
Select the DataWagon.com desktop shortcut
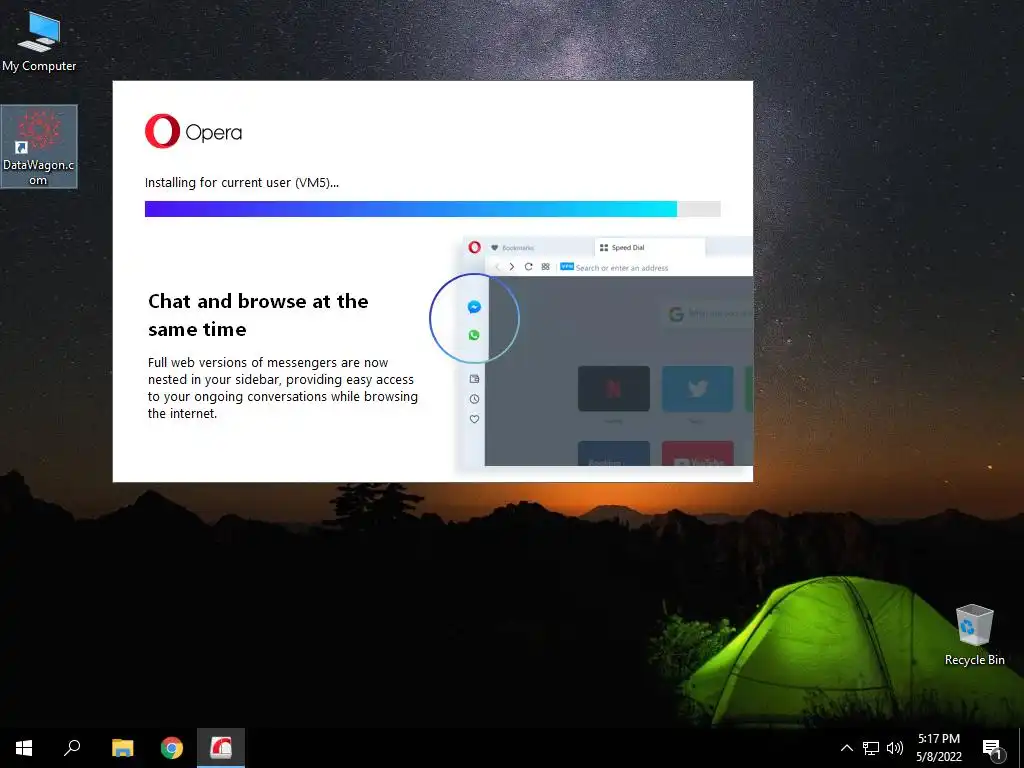(x=39, y=146)
